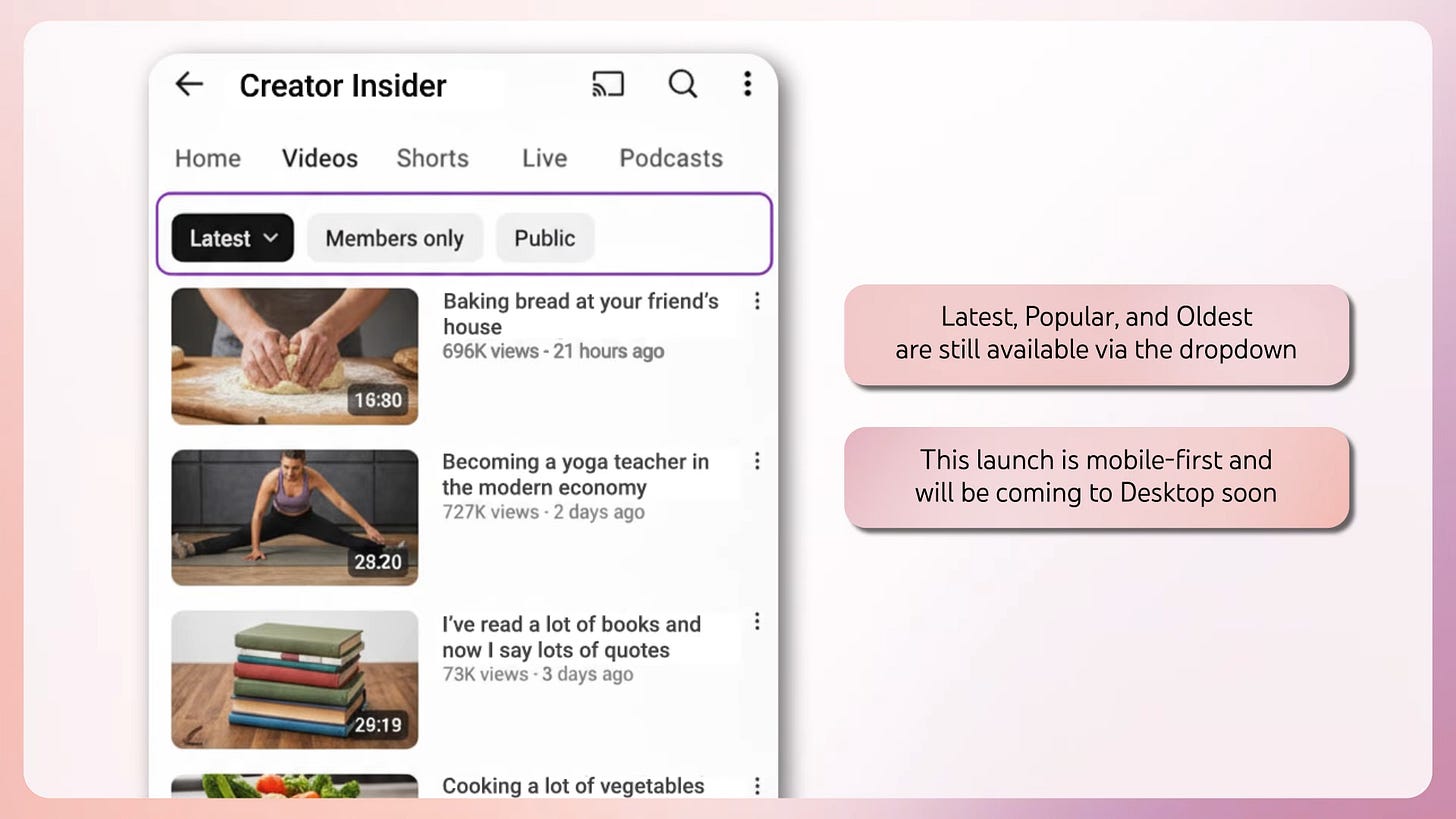Open options for Baking bread video
1456x819 pixels.
coord(757,301)
